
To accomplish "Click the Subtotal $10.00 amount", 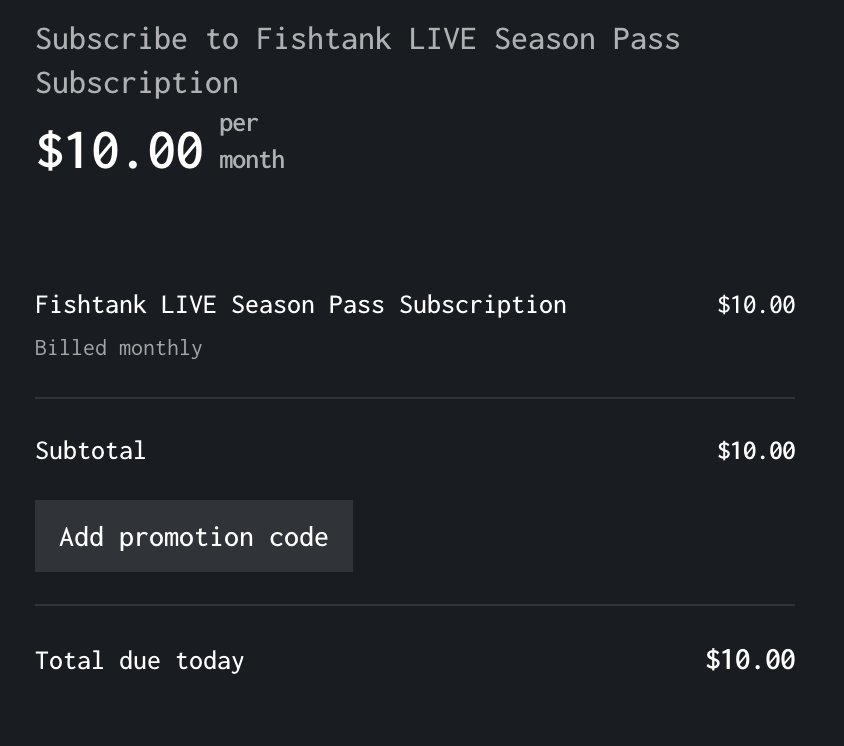I will 756,451.
